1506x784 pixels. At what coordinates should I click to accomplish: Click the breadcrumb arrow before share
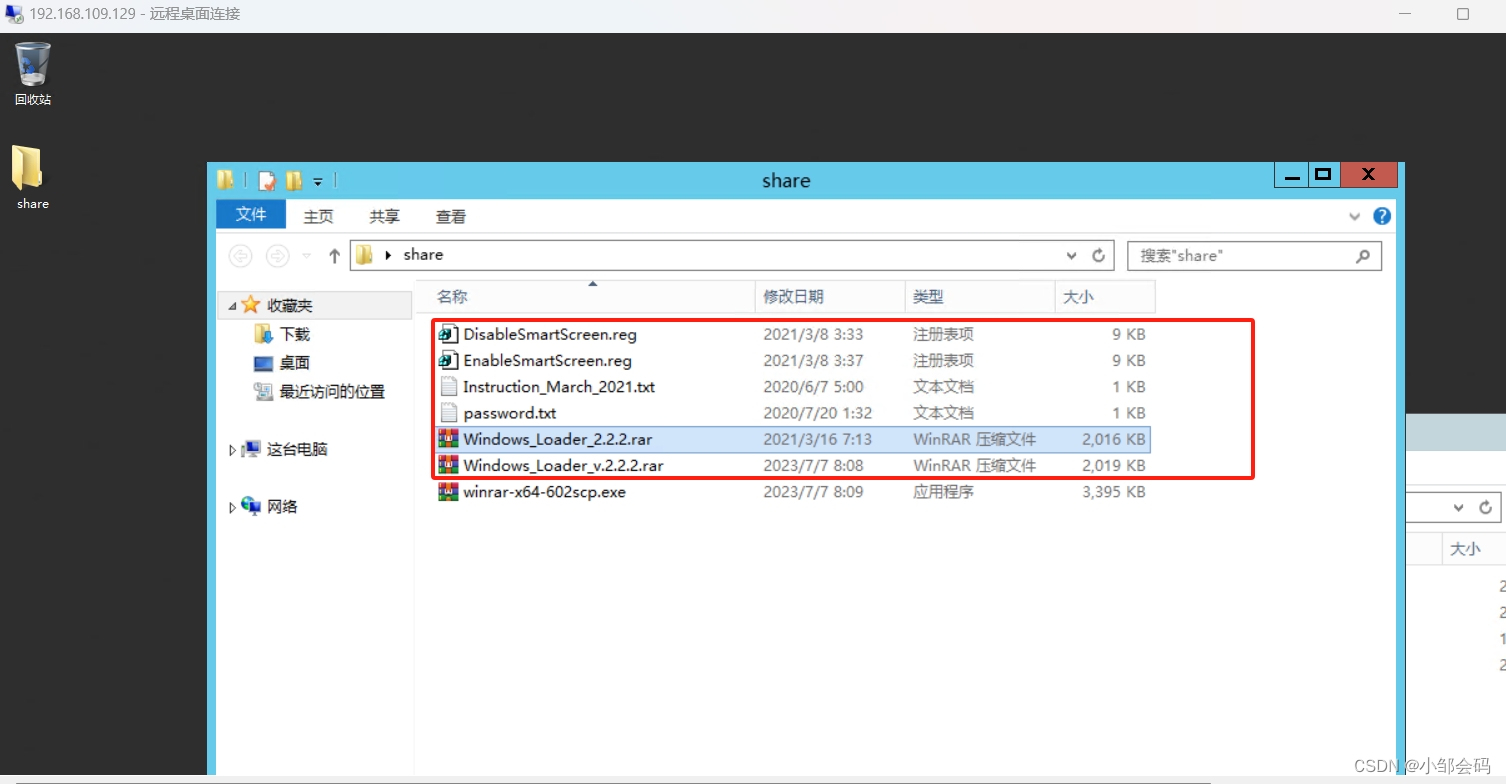[x=388, y=256]
